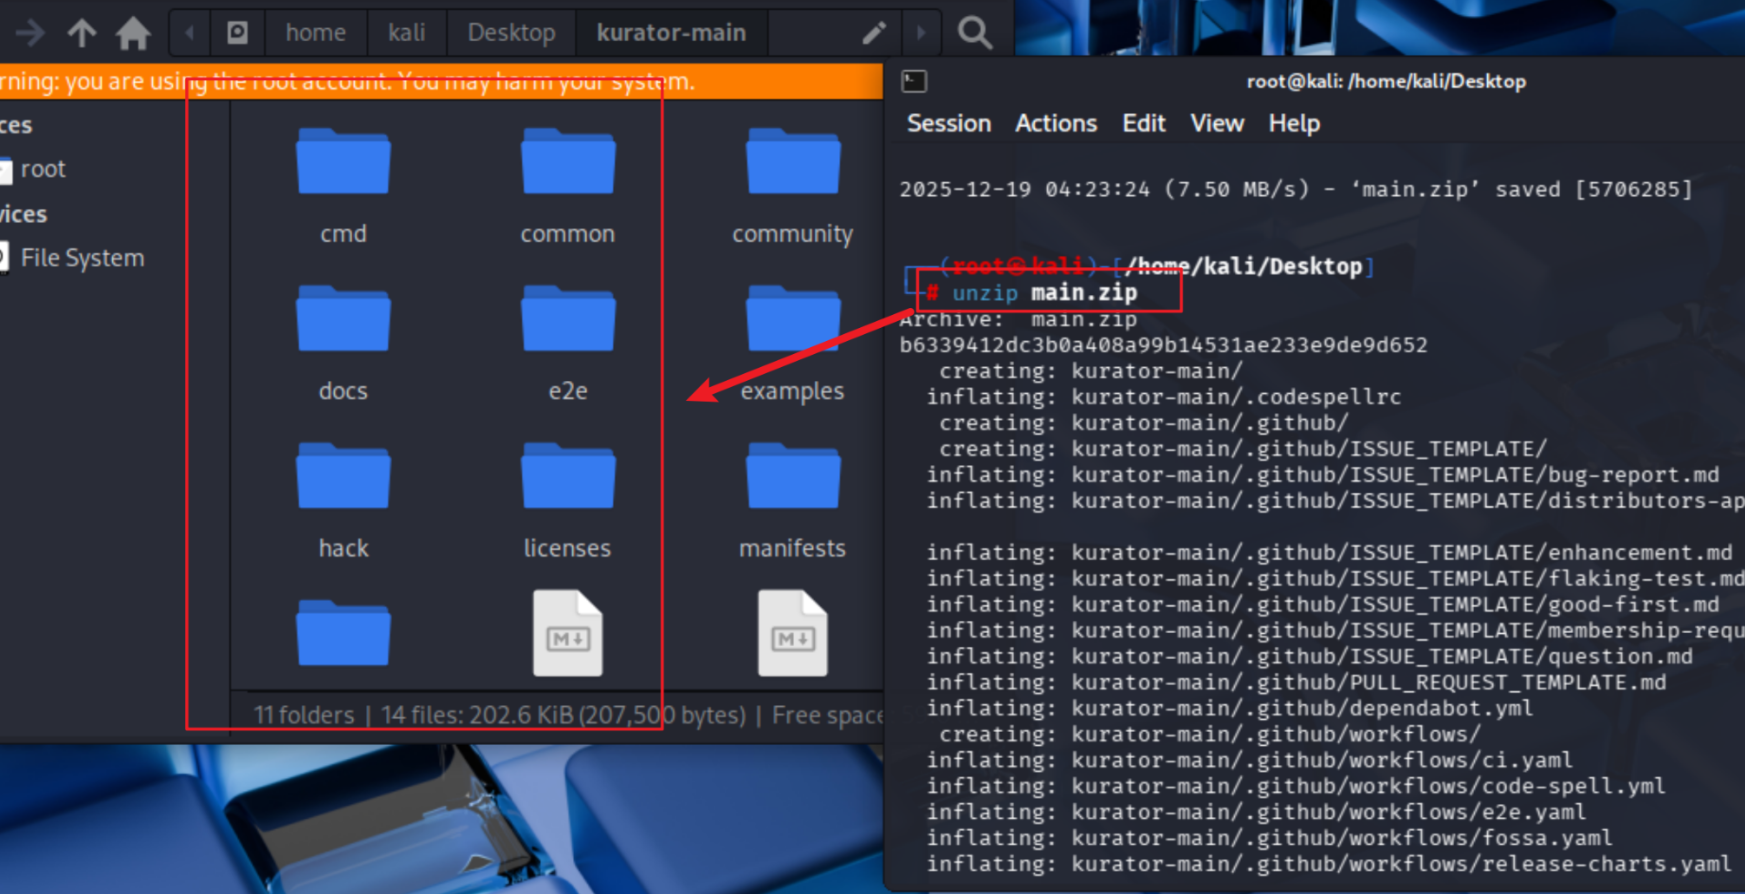Image resolution: width=1745 pixels, height=894 pixels.
Task: Click the '/home/kali/Desktop' prompt path
Action: tap(1243, 267)
